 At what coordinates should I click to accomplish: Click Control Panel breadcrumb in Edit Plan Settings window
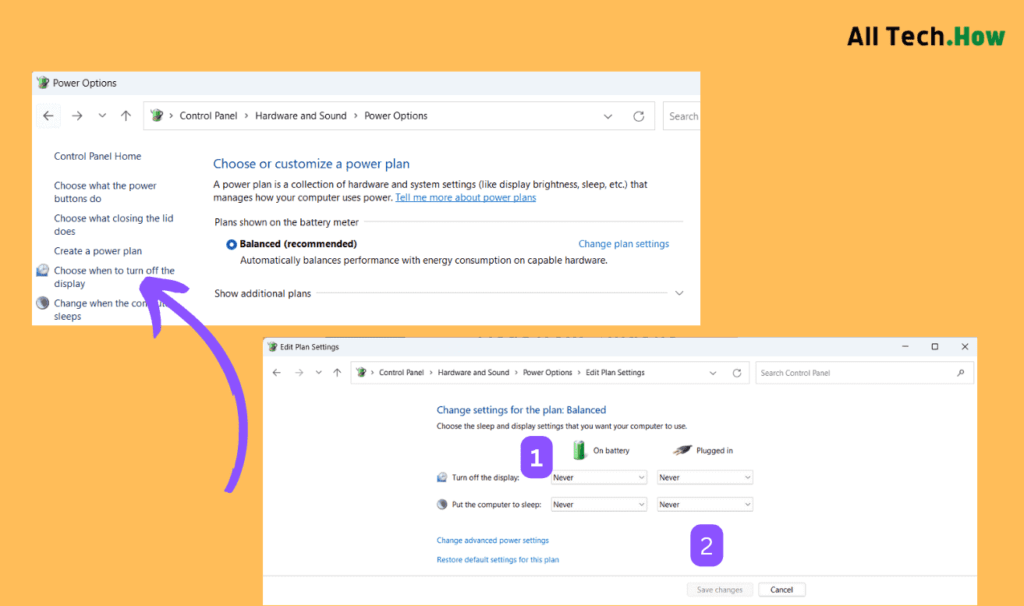[x=402, y=372]
